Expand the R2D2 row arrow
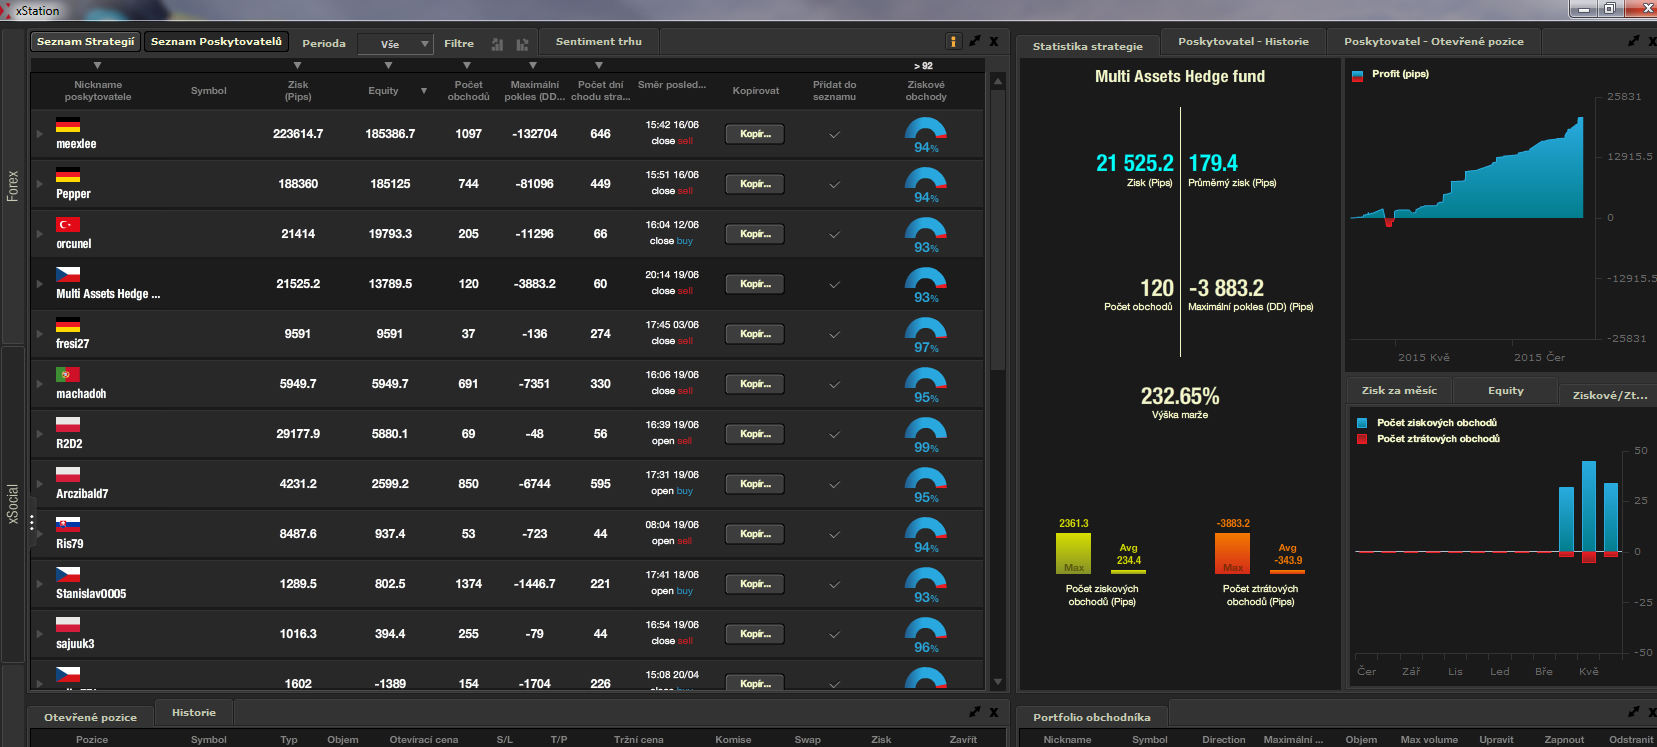The image size is (1657, 747). (x=40, y=434)
